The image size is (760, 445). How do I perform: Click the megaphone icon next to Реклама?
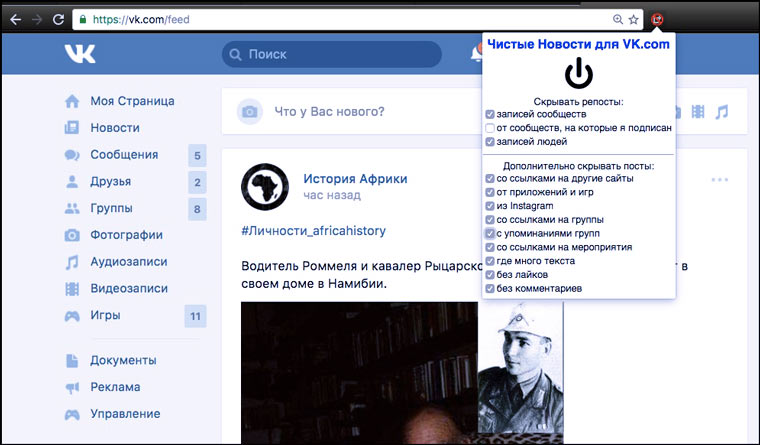pos(72,387)
